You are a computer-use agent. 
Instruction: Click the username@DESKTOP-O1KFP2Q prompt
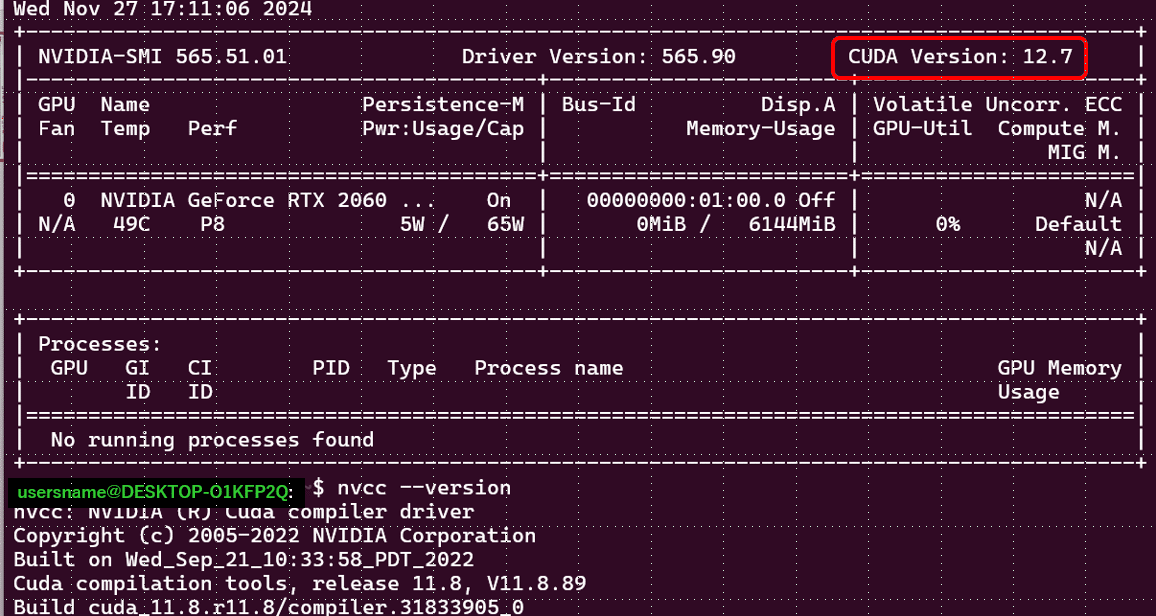point(152,491)
